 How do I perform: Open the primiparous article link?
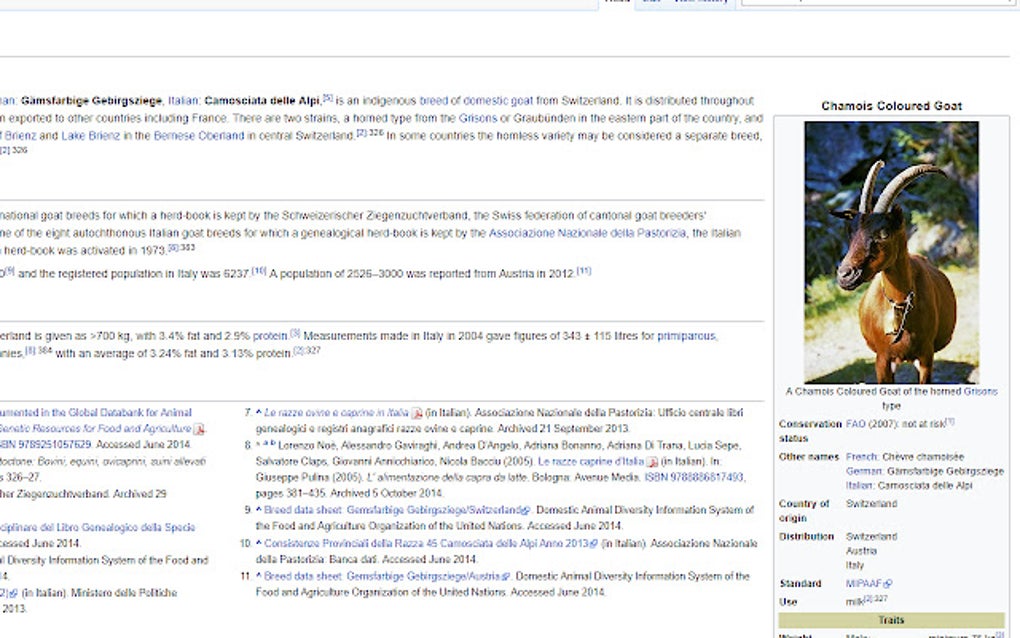tap(688, 335)
